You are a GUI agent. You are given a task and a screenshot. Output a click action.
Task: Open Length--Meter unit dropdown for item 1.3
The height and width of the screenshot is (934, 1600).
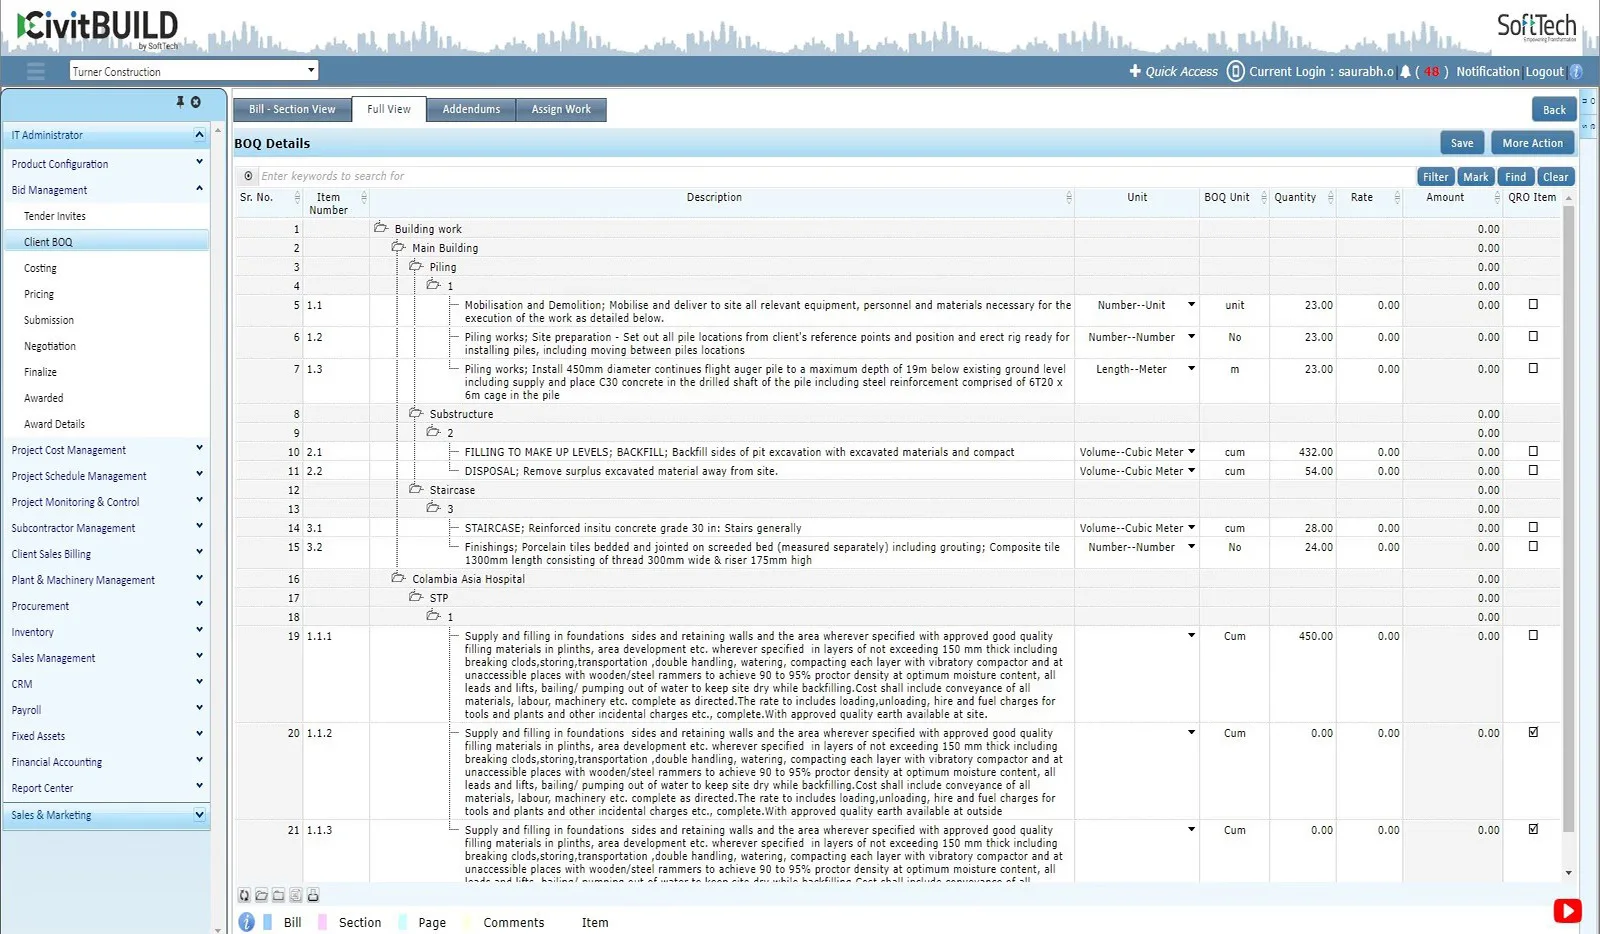tap(1191, 369)
